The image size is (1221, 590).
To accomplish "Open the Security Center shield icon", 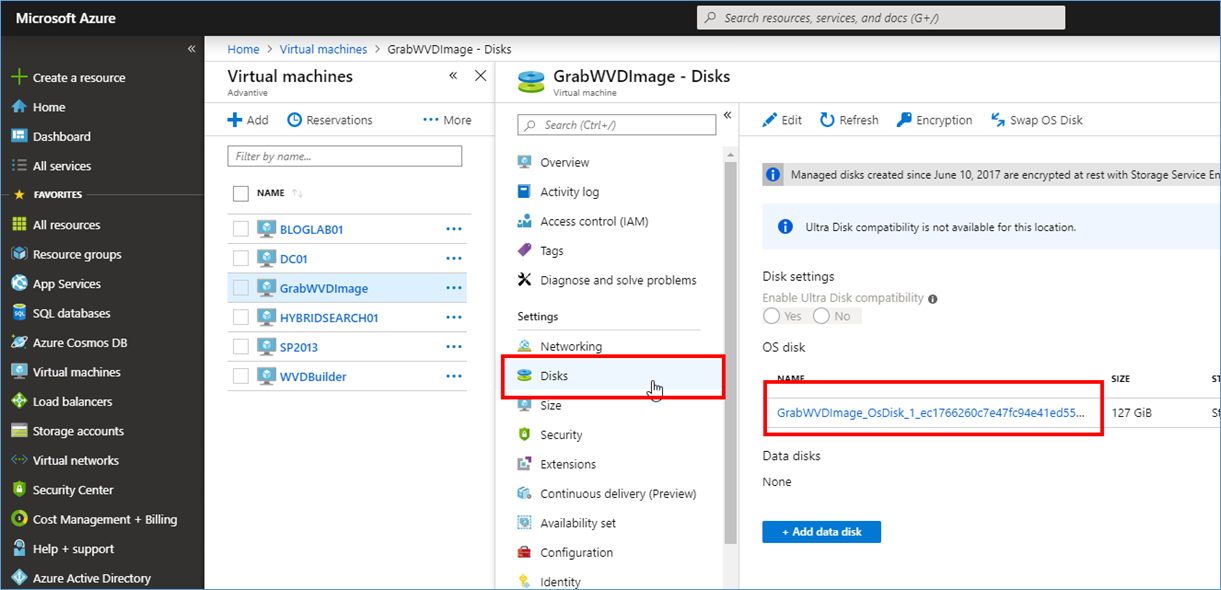I will (18, 490).
